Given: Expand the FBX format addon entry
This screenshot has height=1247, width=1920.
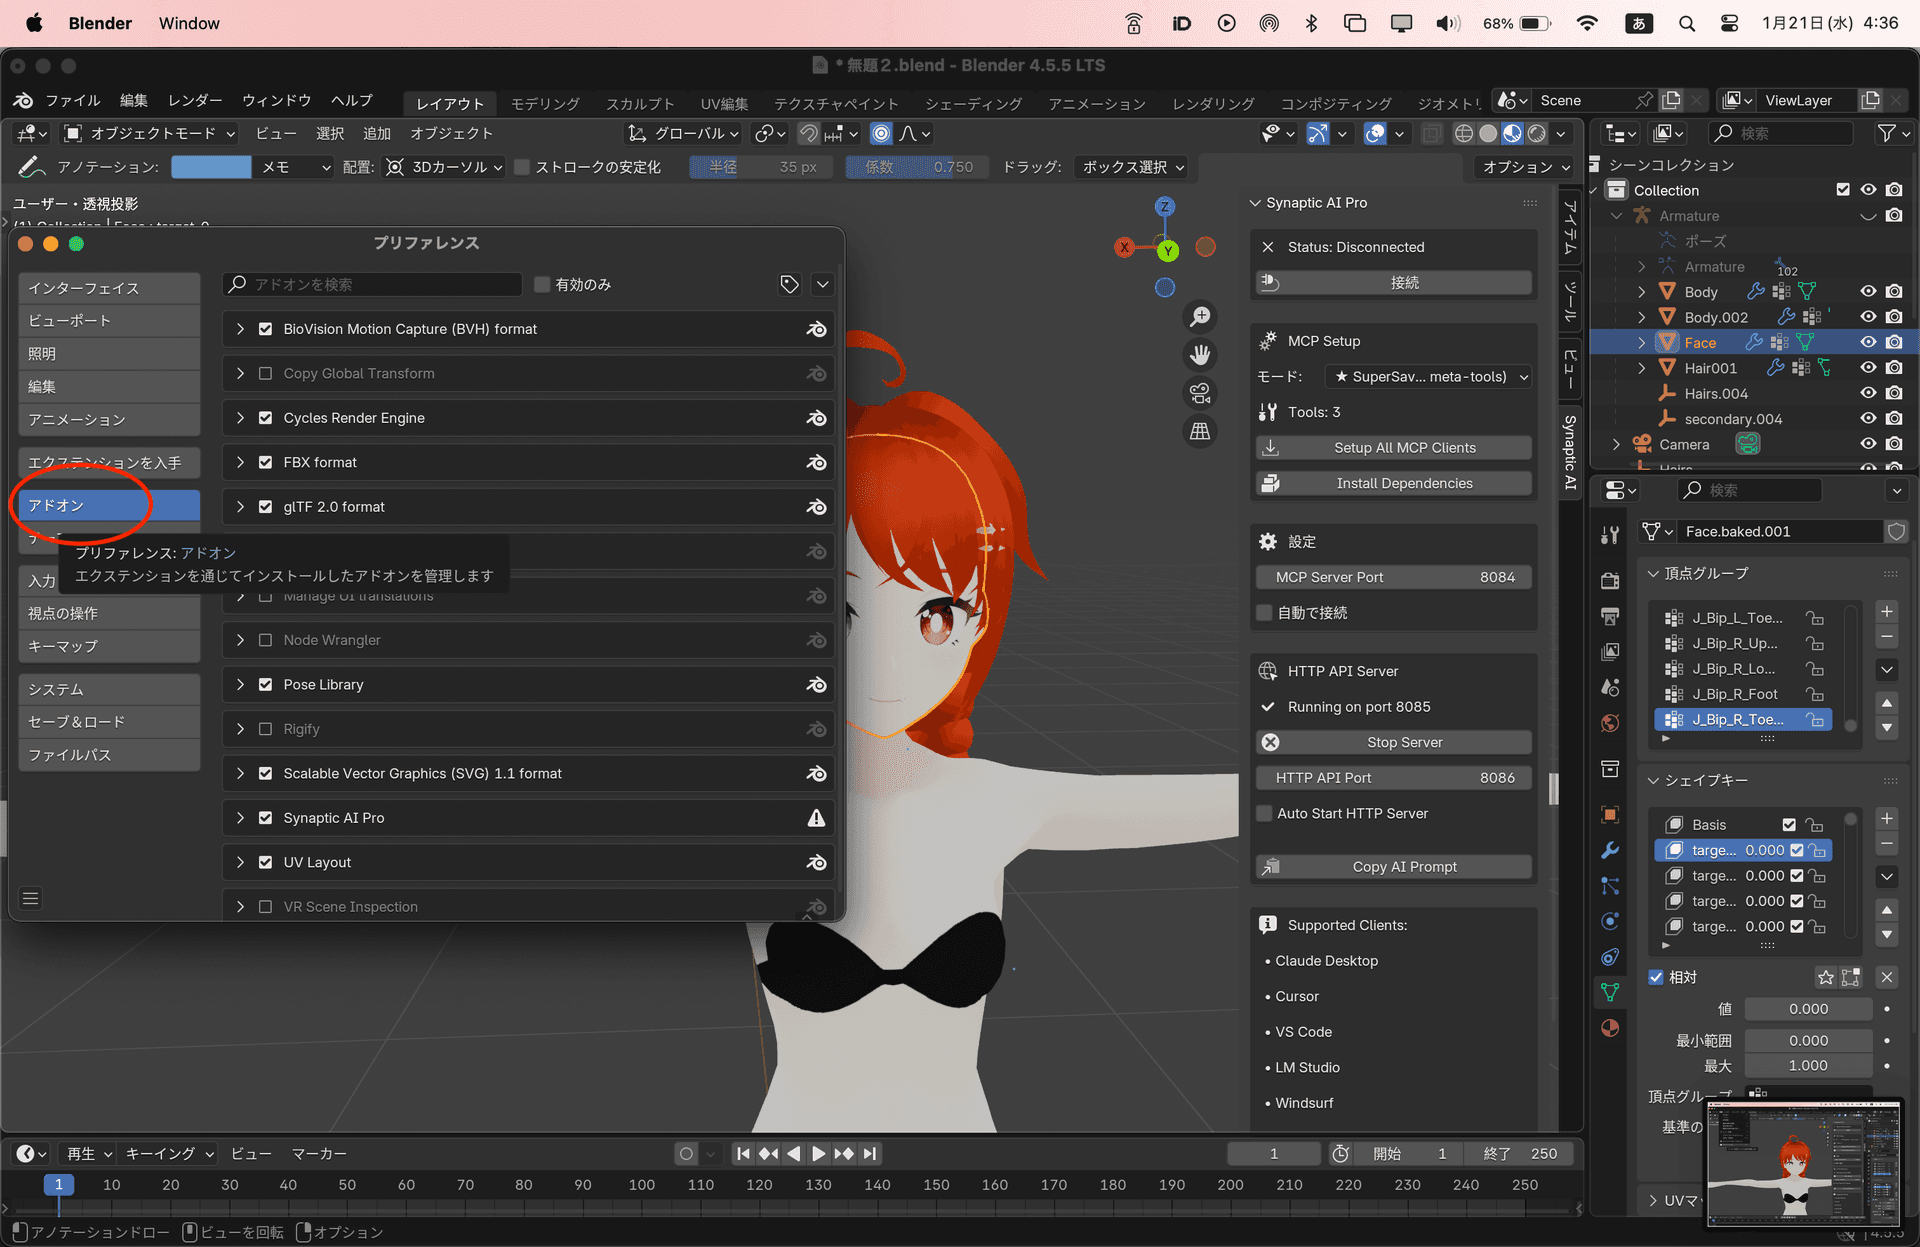Looking at the screenshot, I should pyautogui.click(x=240, y=462).
